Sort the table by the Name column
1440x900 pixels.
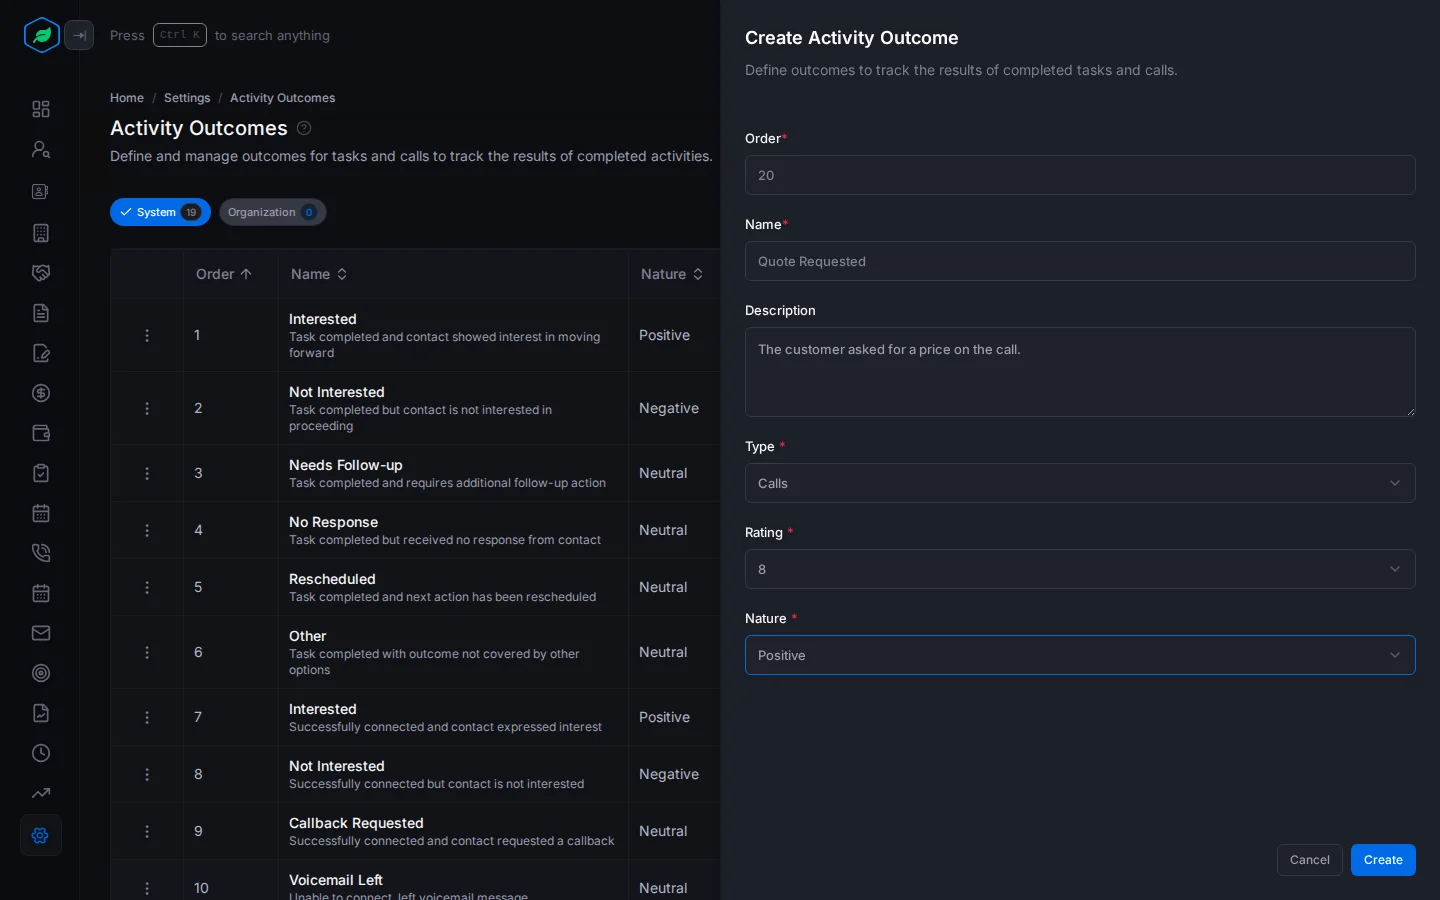(319, 274)
